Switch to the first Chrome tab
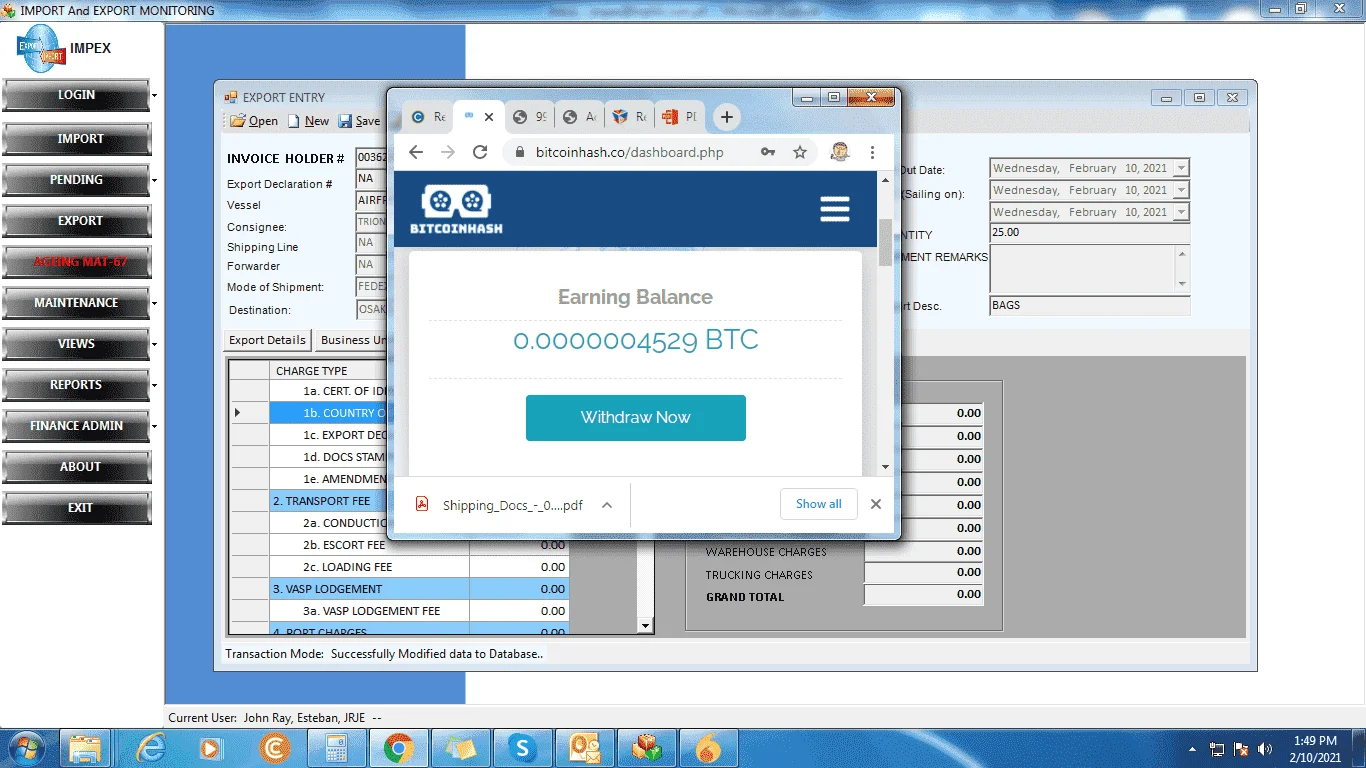1366x768 pixels. point(429,117)
